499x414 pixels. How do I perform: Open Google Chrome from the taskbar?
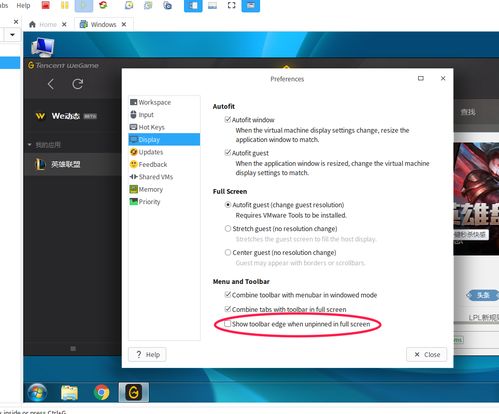[102, 392]
